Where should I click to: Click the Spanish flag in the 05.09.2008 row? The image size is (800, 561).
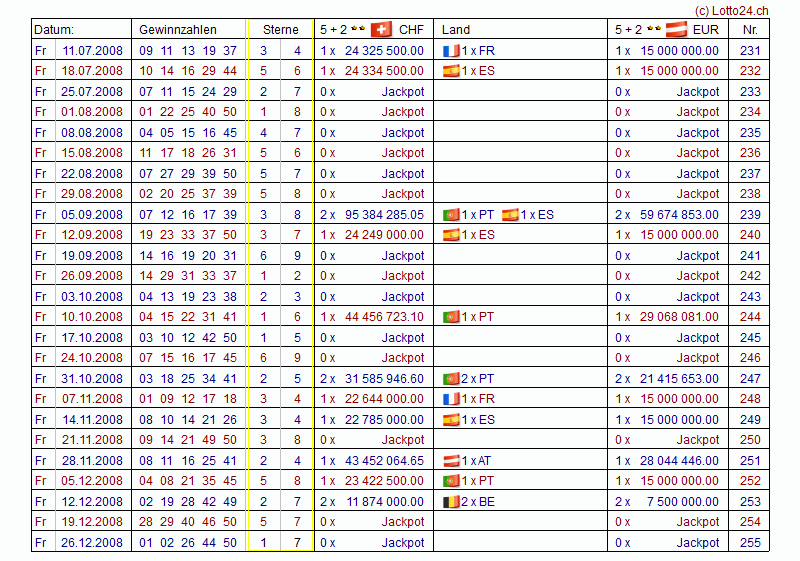[510, 214]
